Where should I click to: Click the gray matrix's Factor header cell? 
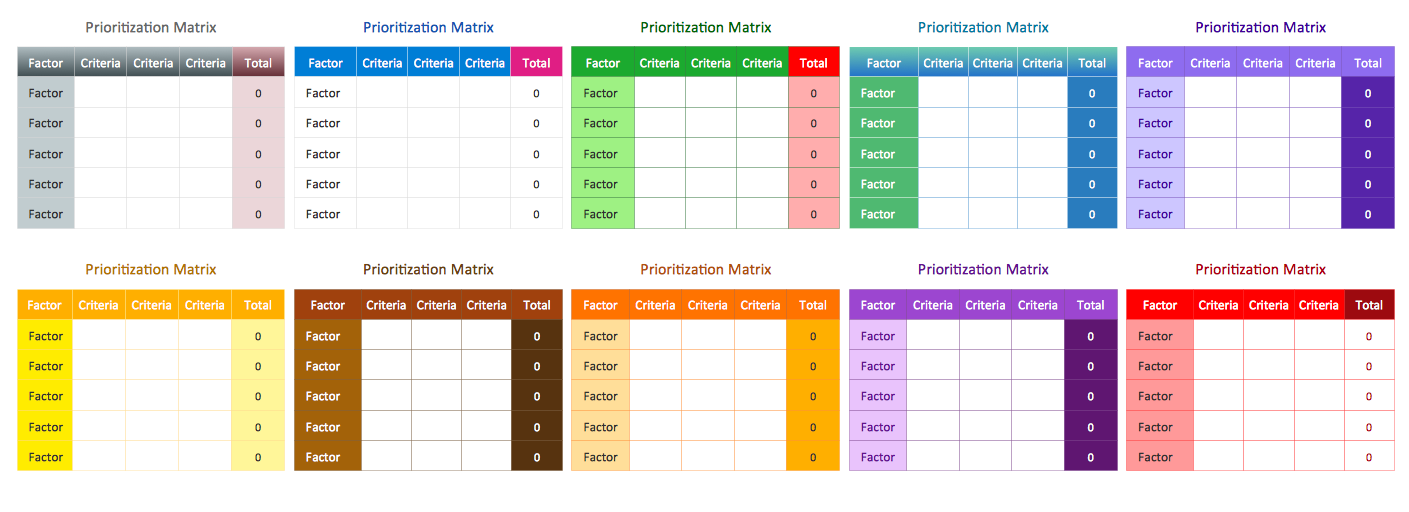click(46, 63)
